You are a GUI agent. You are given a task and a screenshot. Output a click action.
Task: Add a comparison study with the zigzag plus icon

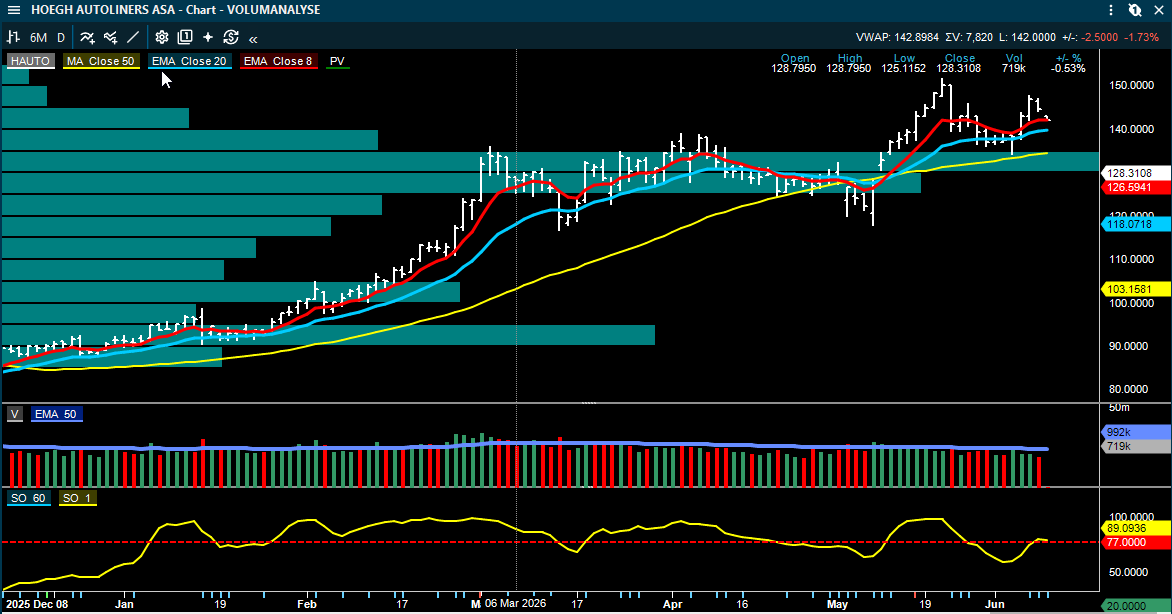(111, 37)
